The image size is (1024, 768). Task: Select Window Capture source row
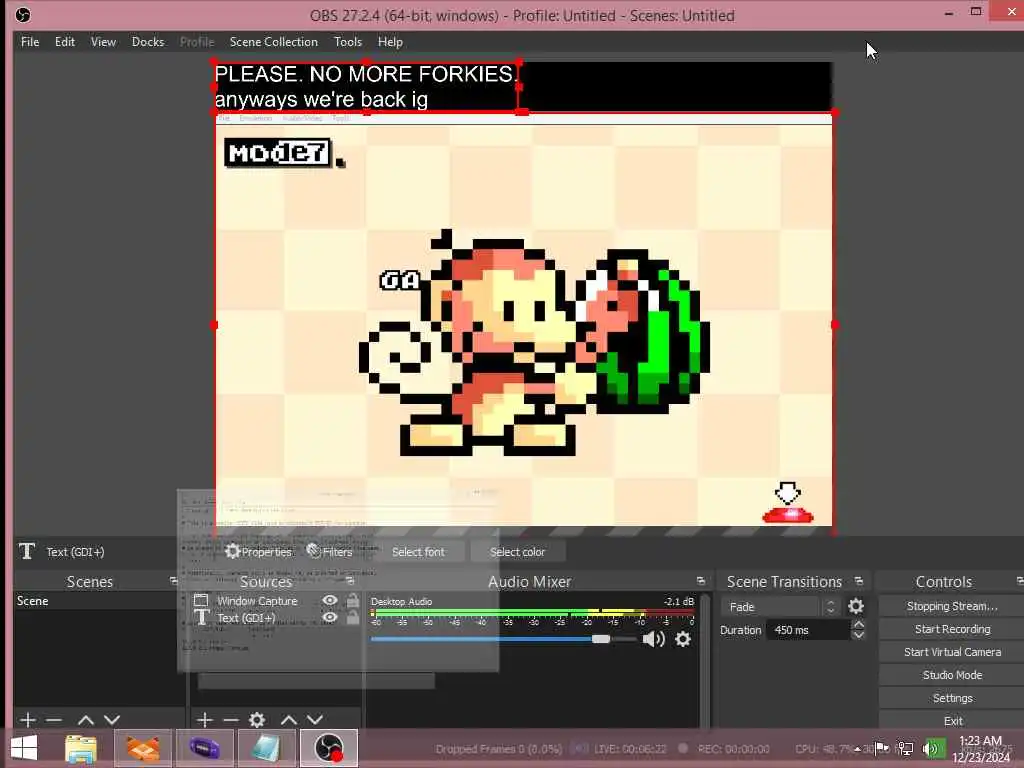tap(276, 600)
